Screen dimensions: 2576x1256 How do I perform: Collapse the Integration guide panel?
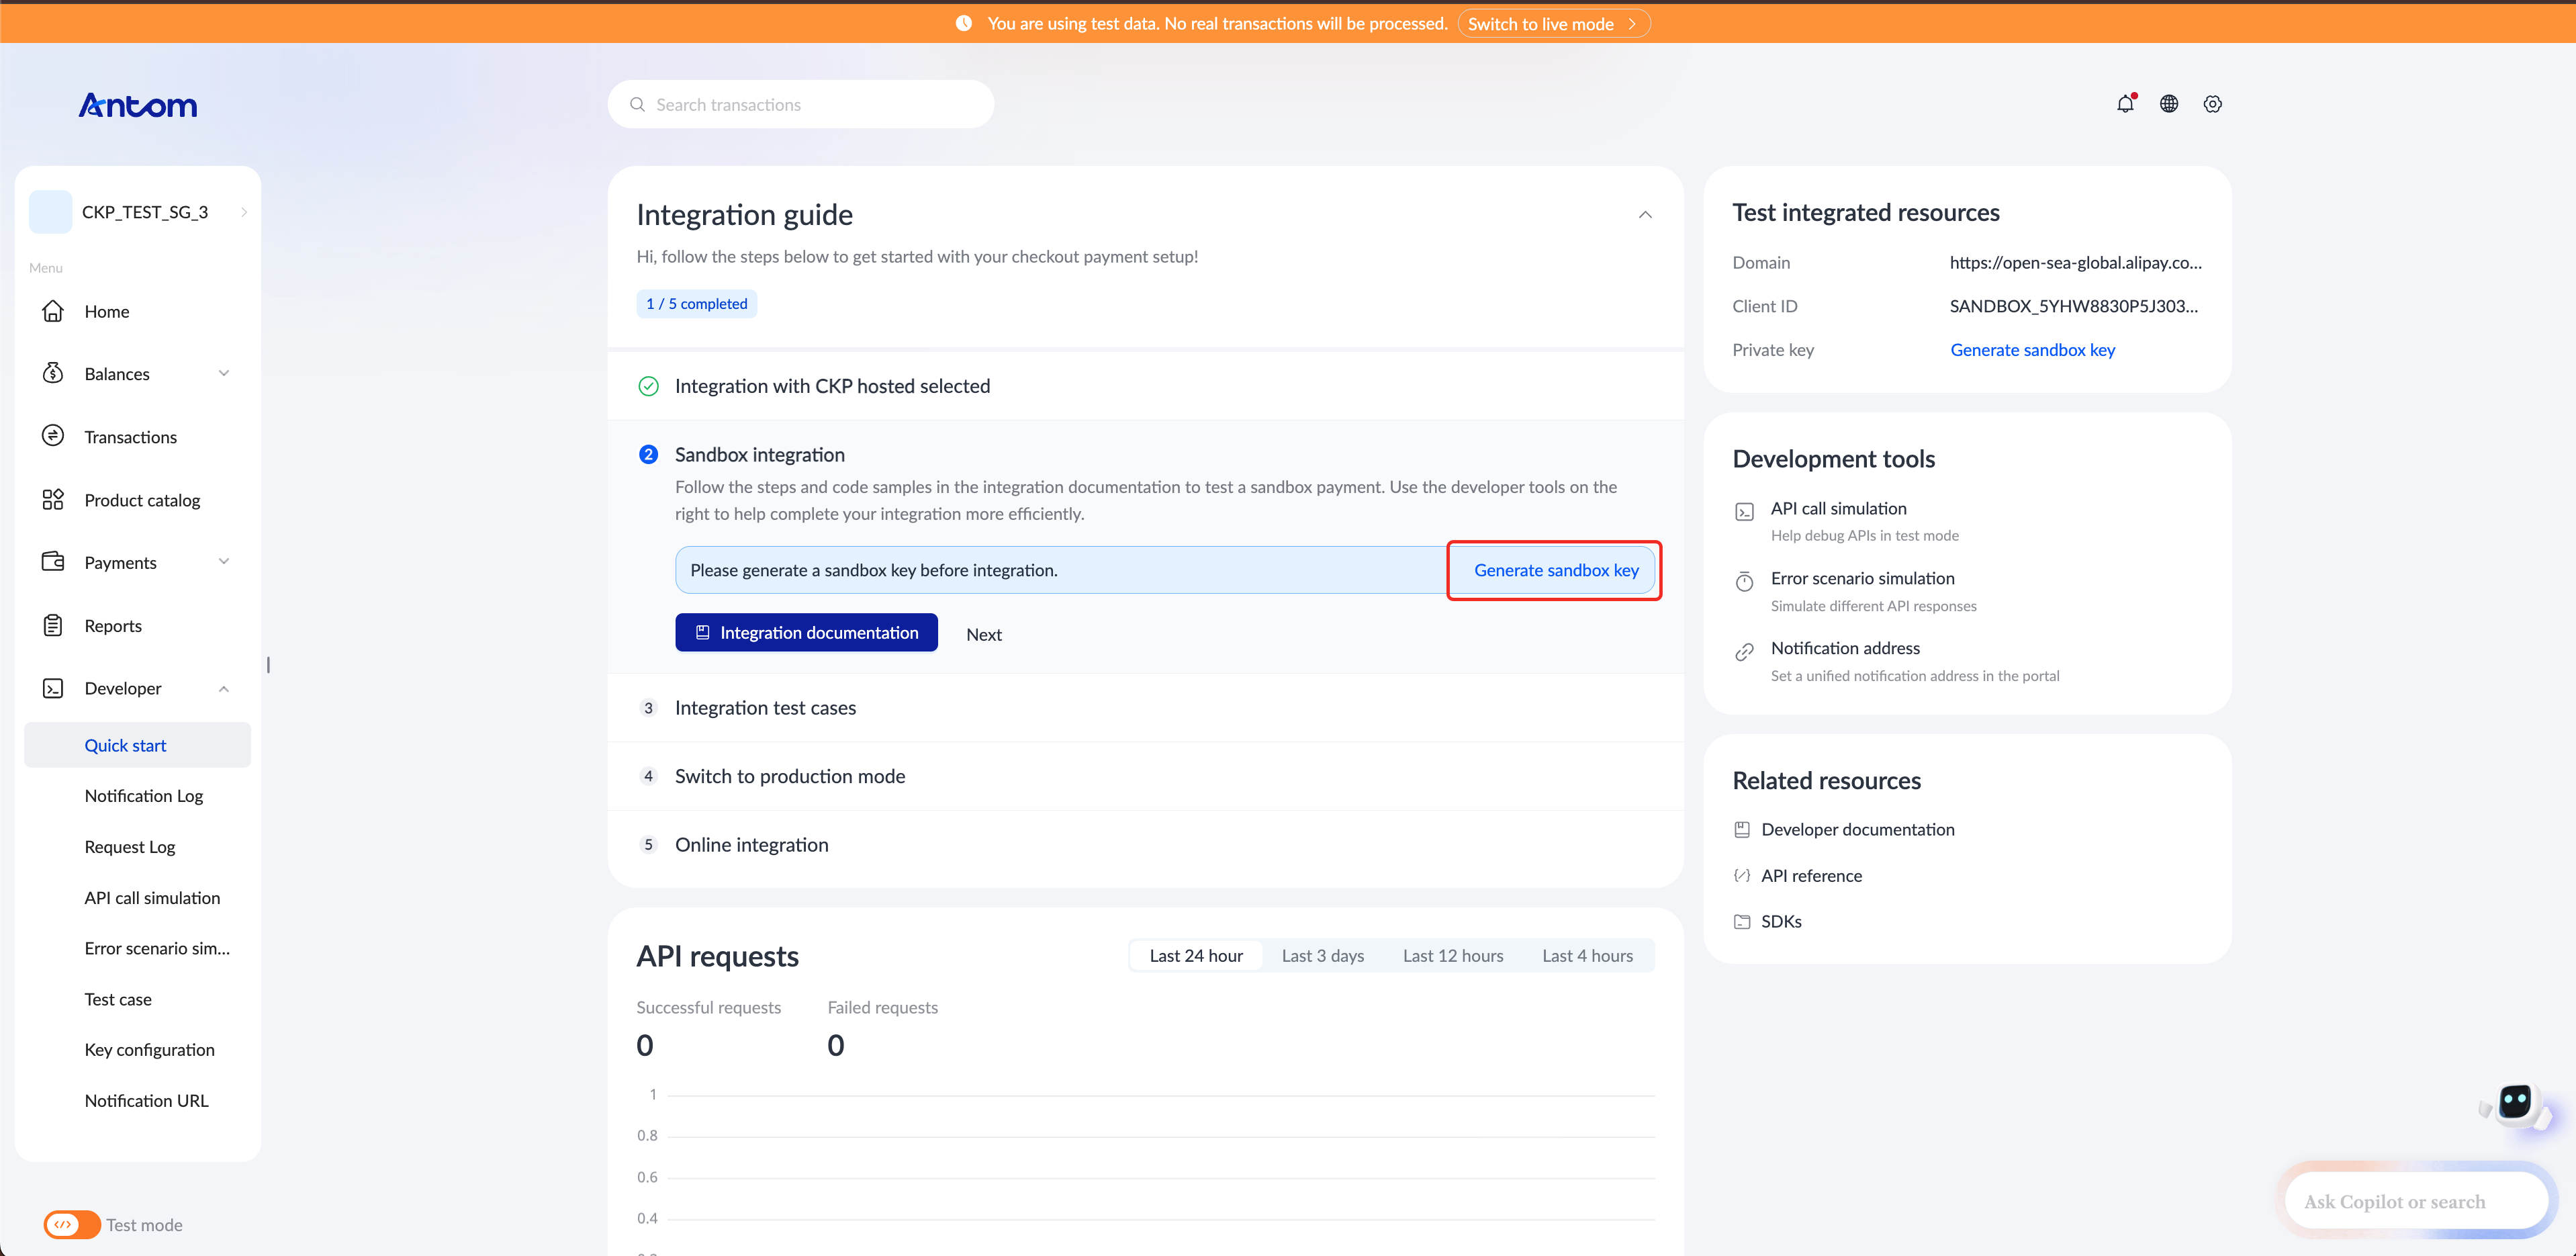click(x=1645, y=214)
